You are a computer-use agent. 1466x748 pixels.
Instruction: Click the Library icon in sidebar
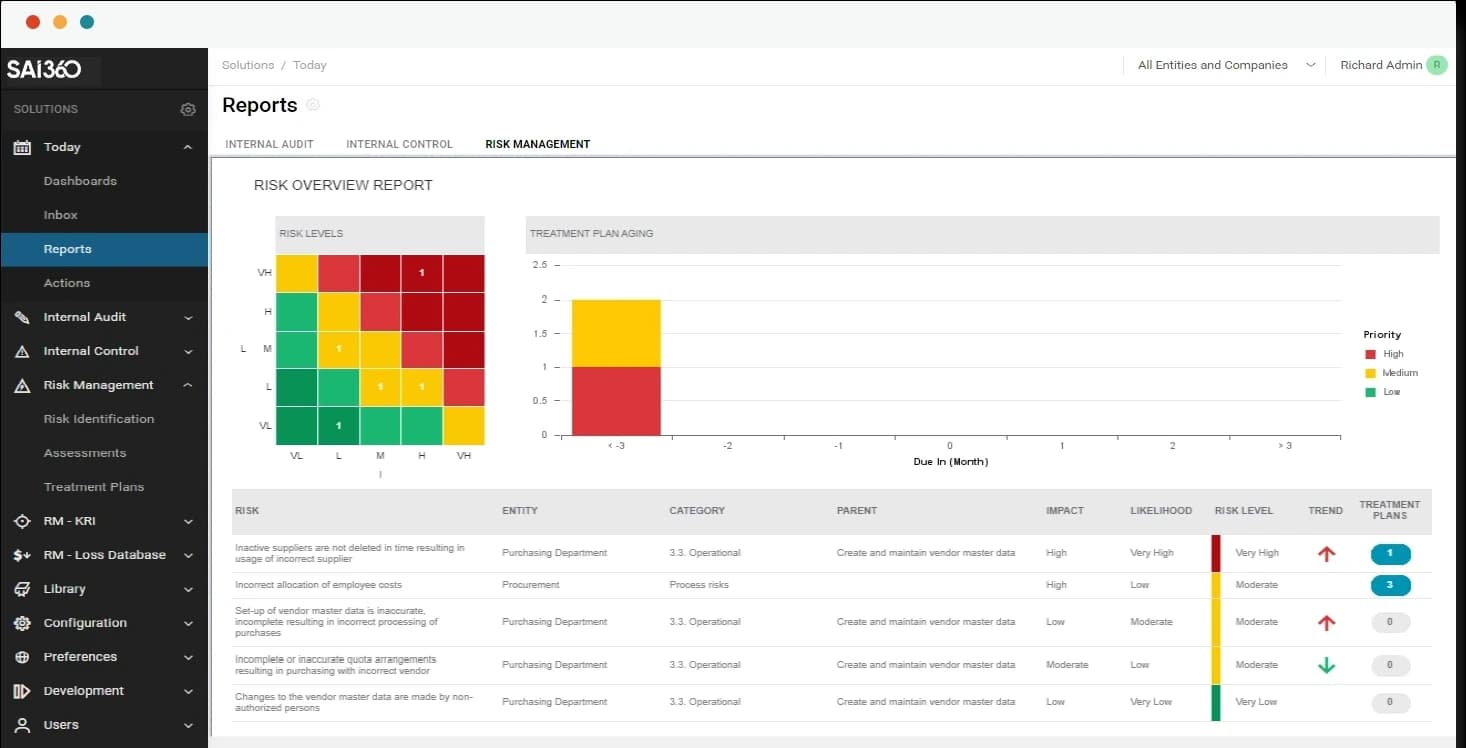click(x=22, y=589)
